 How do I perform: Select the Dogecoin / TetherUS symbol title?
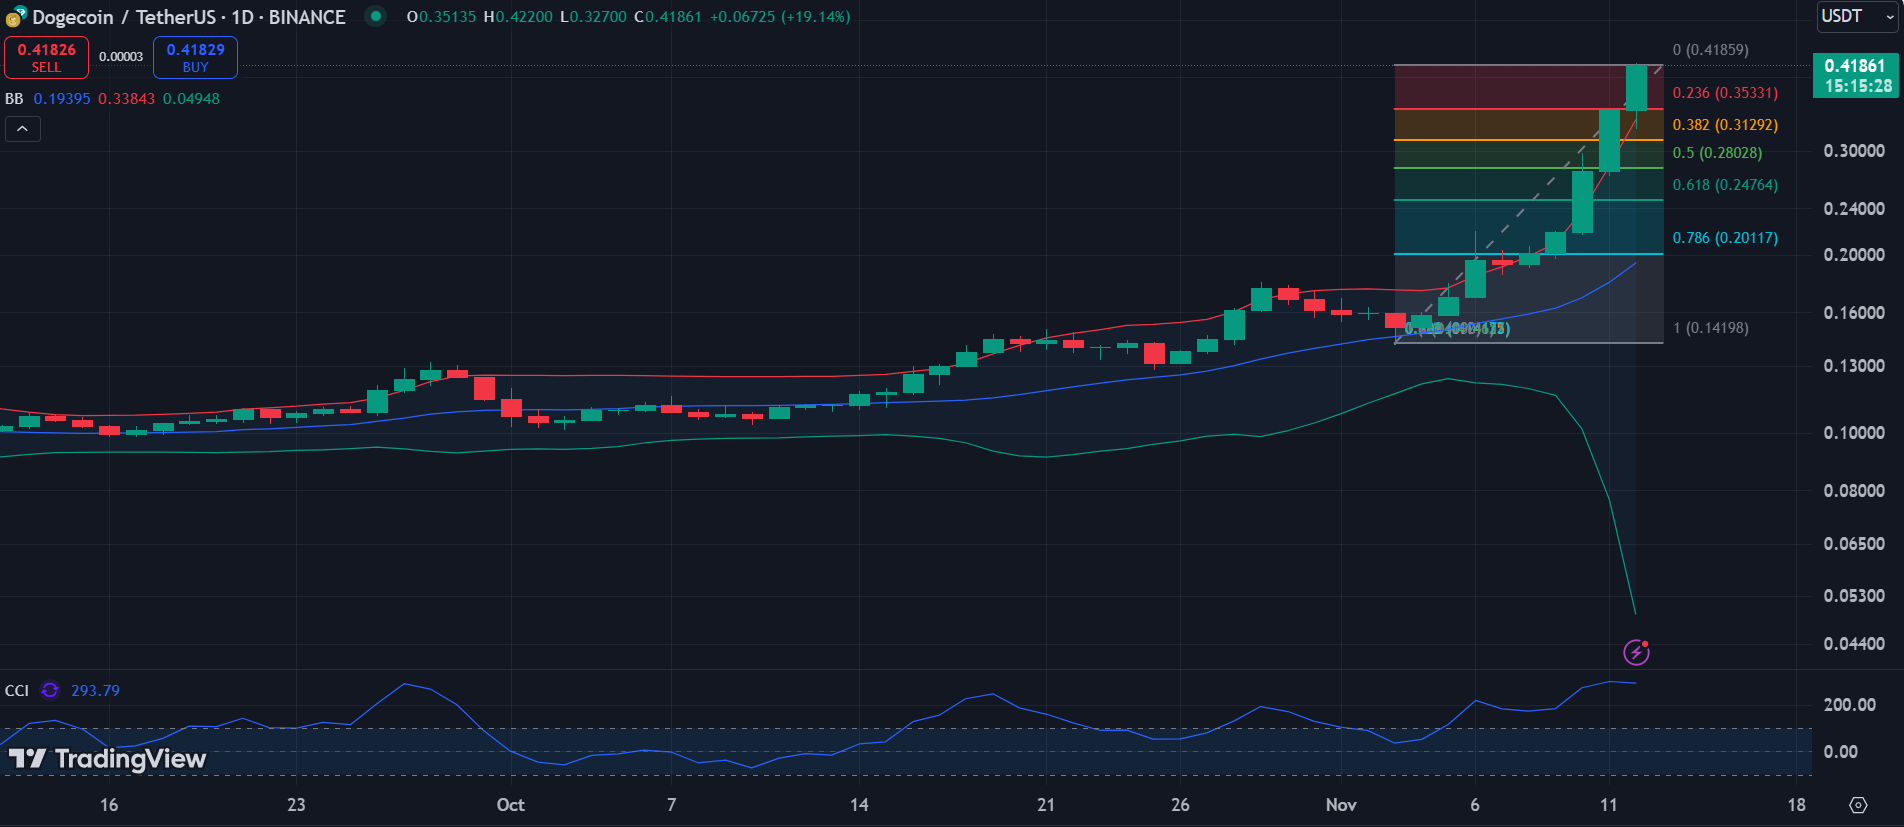[189, 17]
